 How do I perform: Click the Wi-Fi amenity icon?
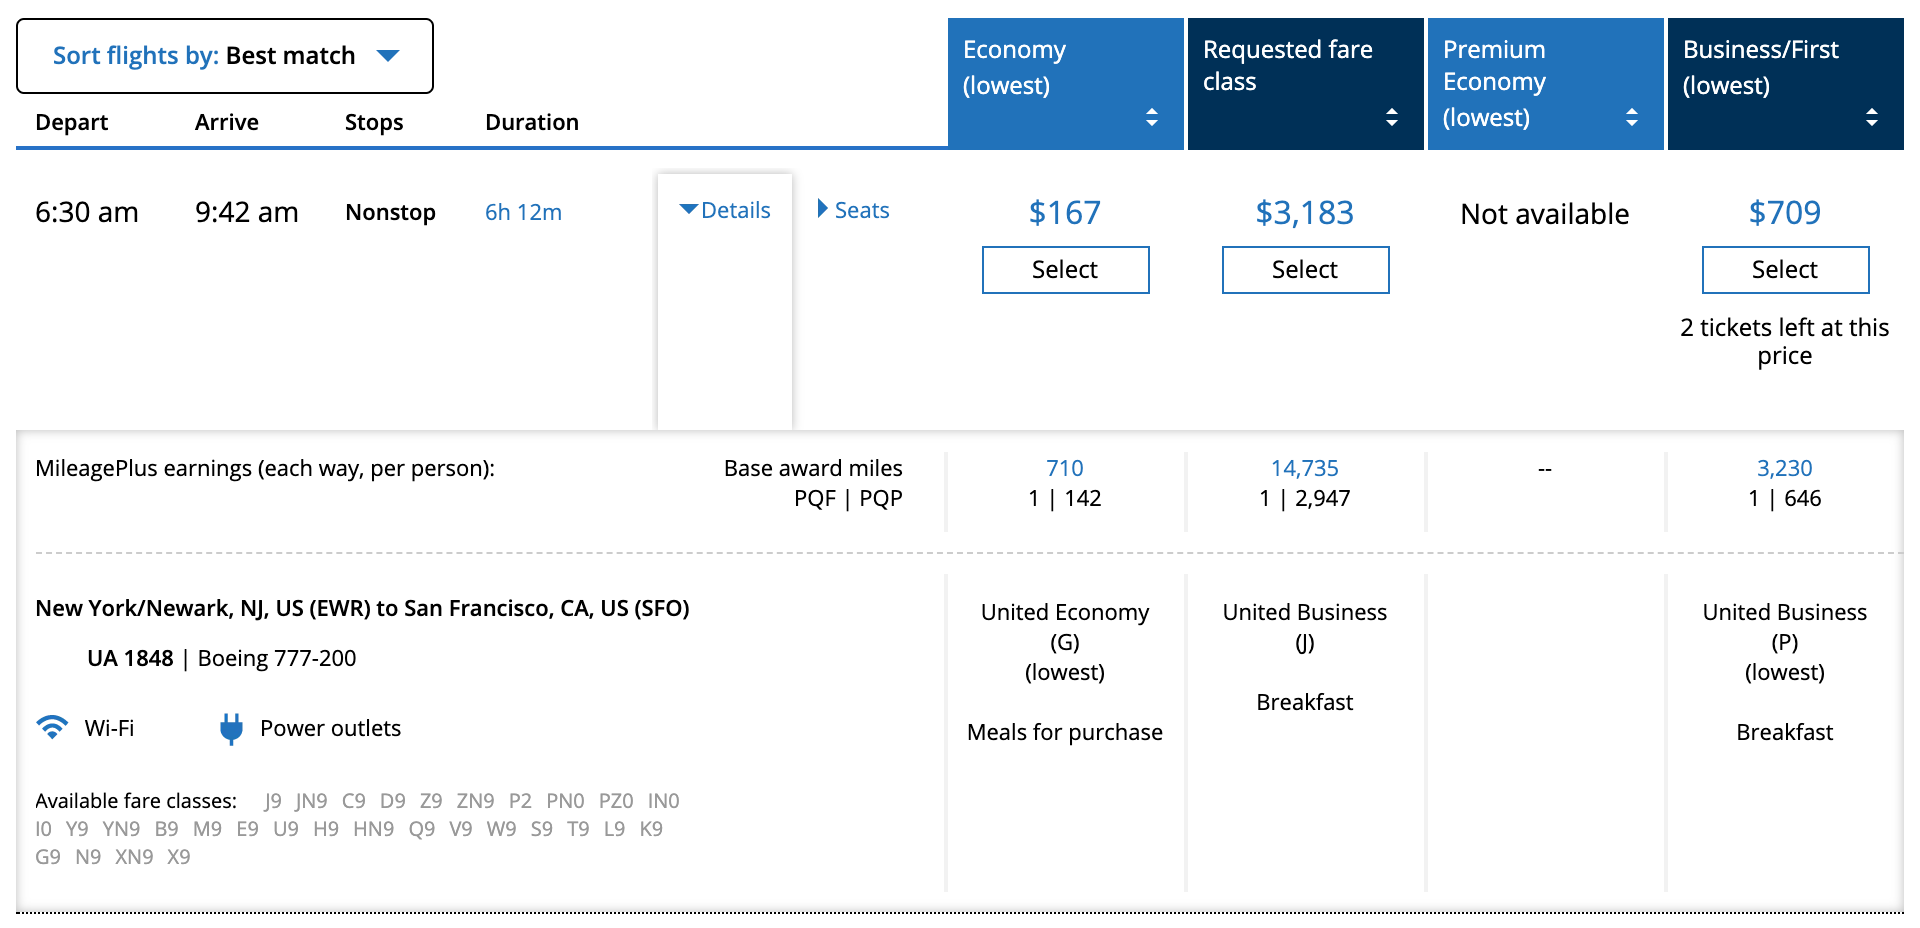click(52, 727)
